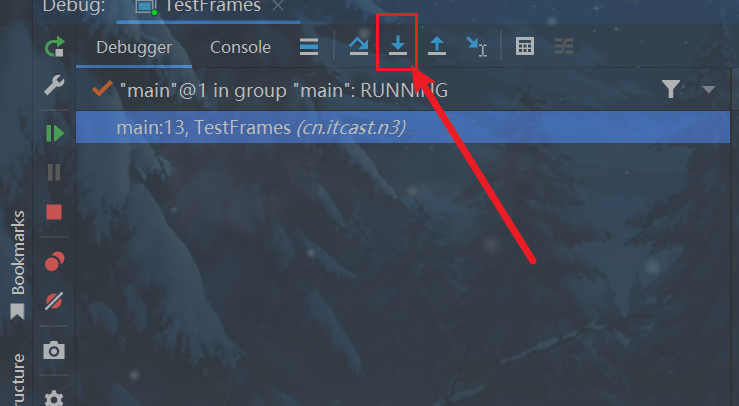Click the Step Out up arrow
Image resolution: width=739 pixels, height=406 pixels.
[437, 46]
